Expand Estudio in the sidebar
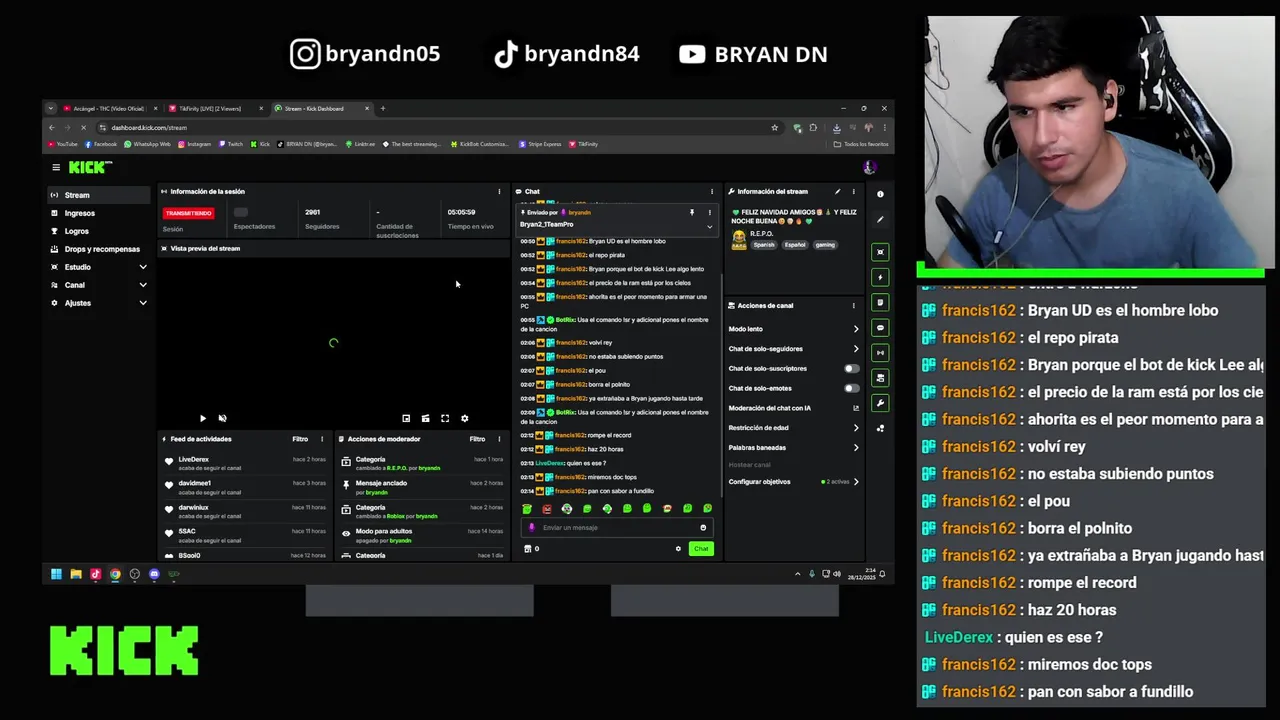Screen dimensions: 1280x720 [99, 267]
